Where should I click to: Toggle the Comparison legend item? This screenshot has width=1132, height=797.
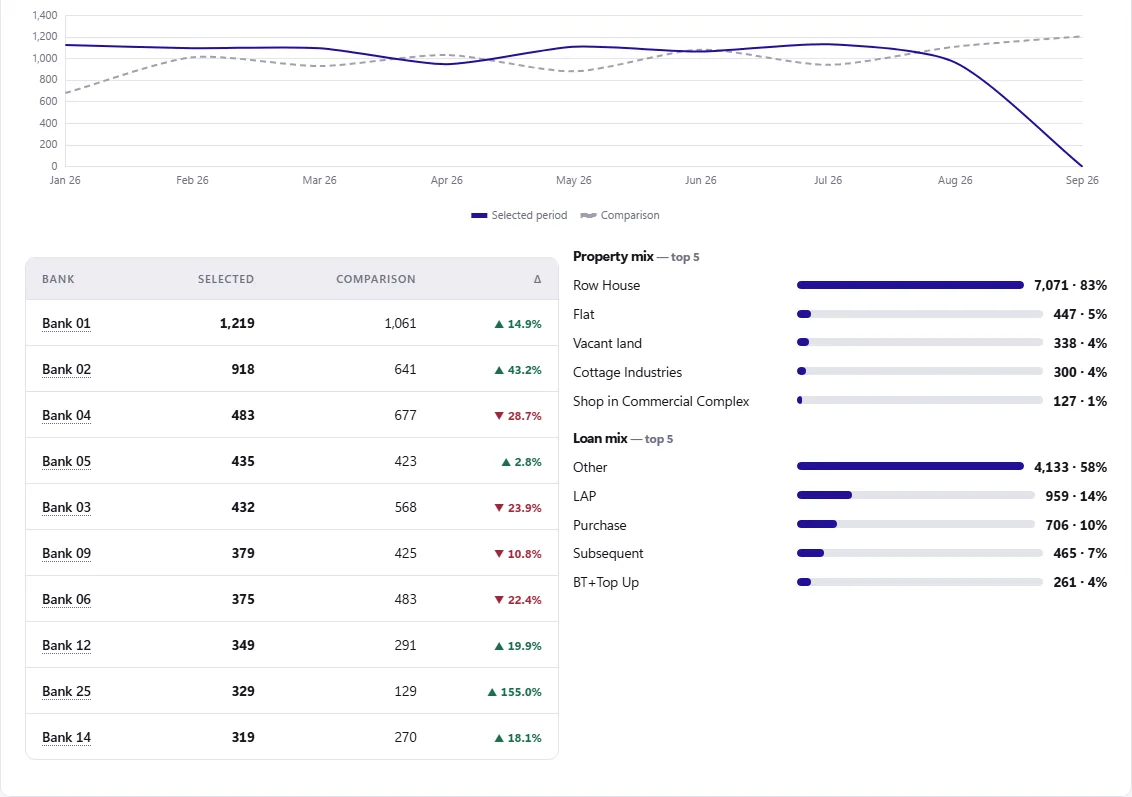[620, 215]
